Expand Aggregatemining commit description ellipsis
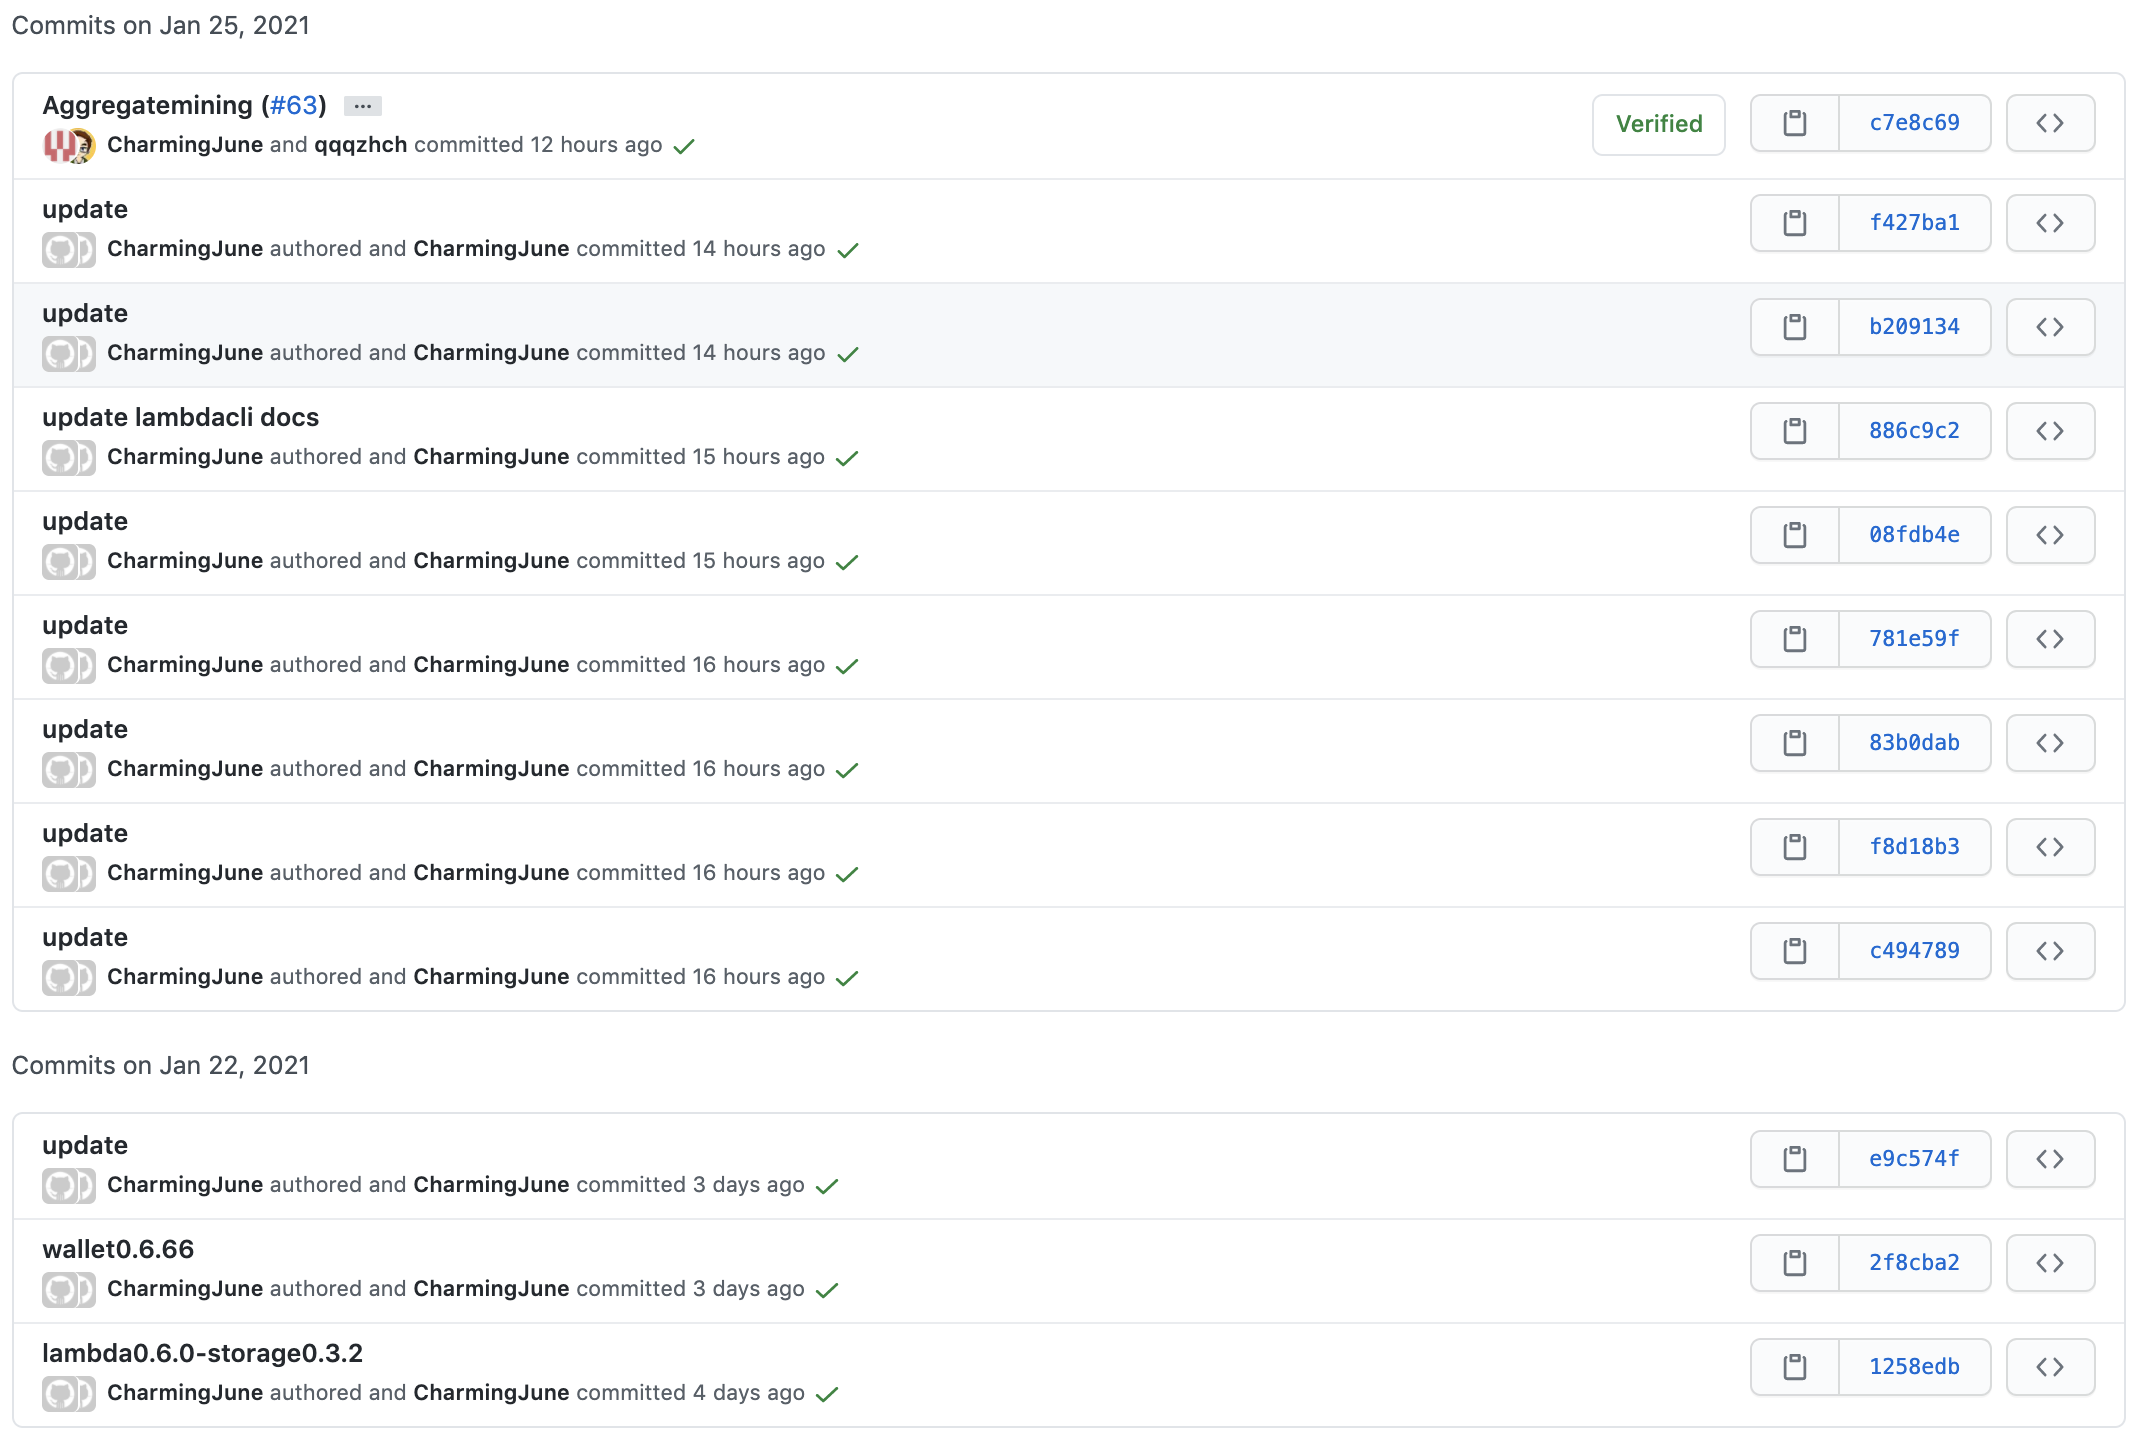 362,106
